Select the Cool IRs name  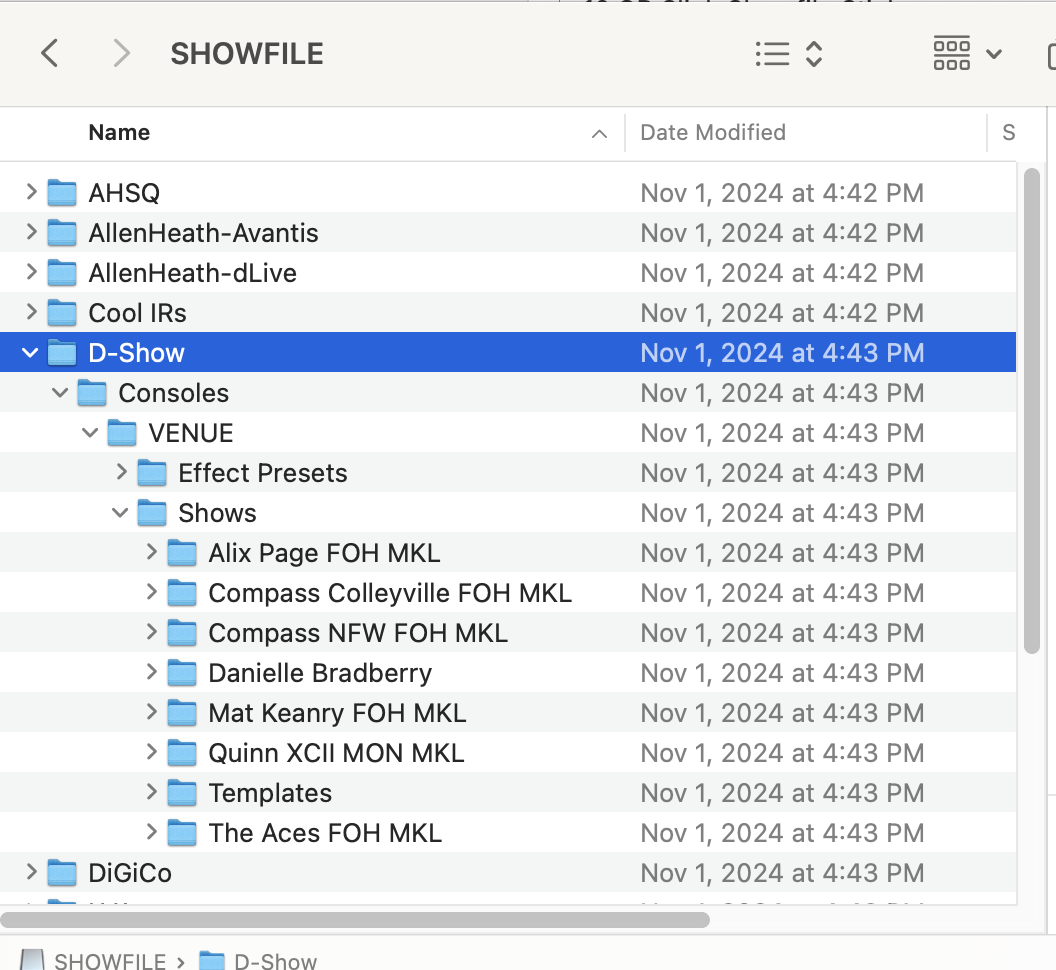tap(137, 313)
